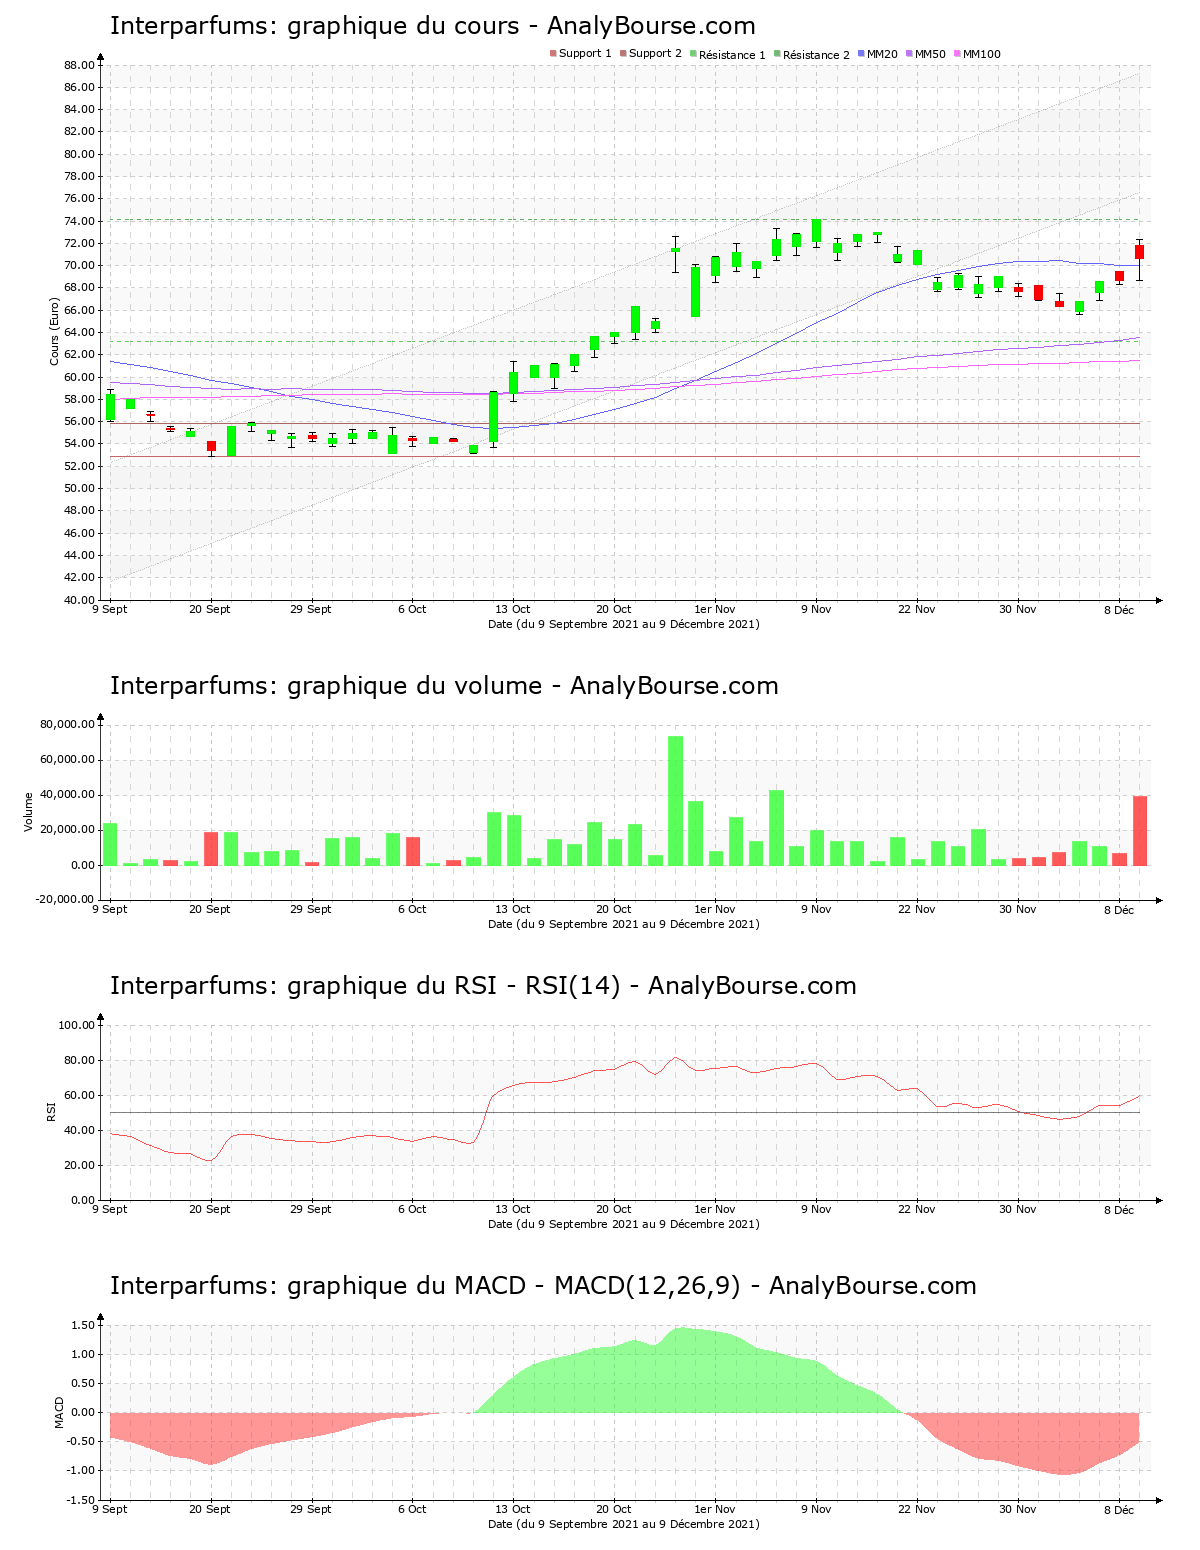Screen dimensions: 1200x1550
Task: Click the date range caption under MACD chart
Action: pos(624,1524)
